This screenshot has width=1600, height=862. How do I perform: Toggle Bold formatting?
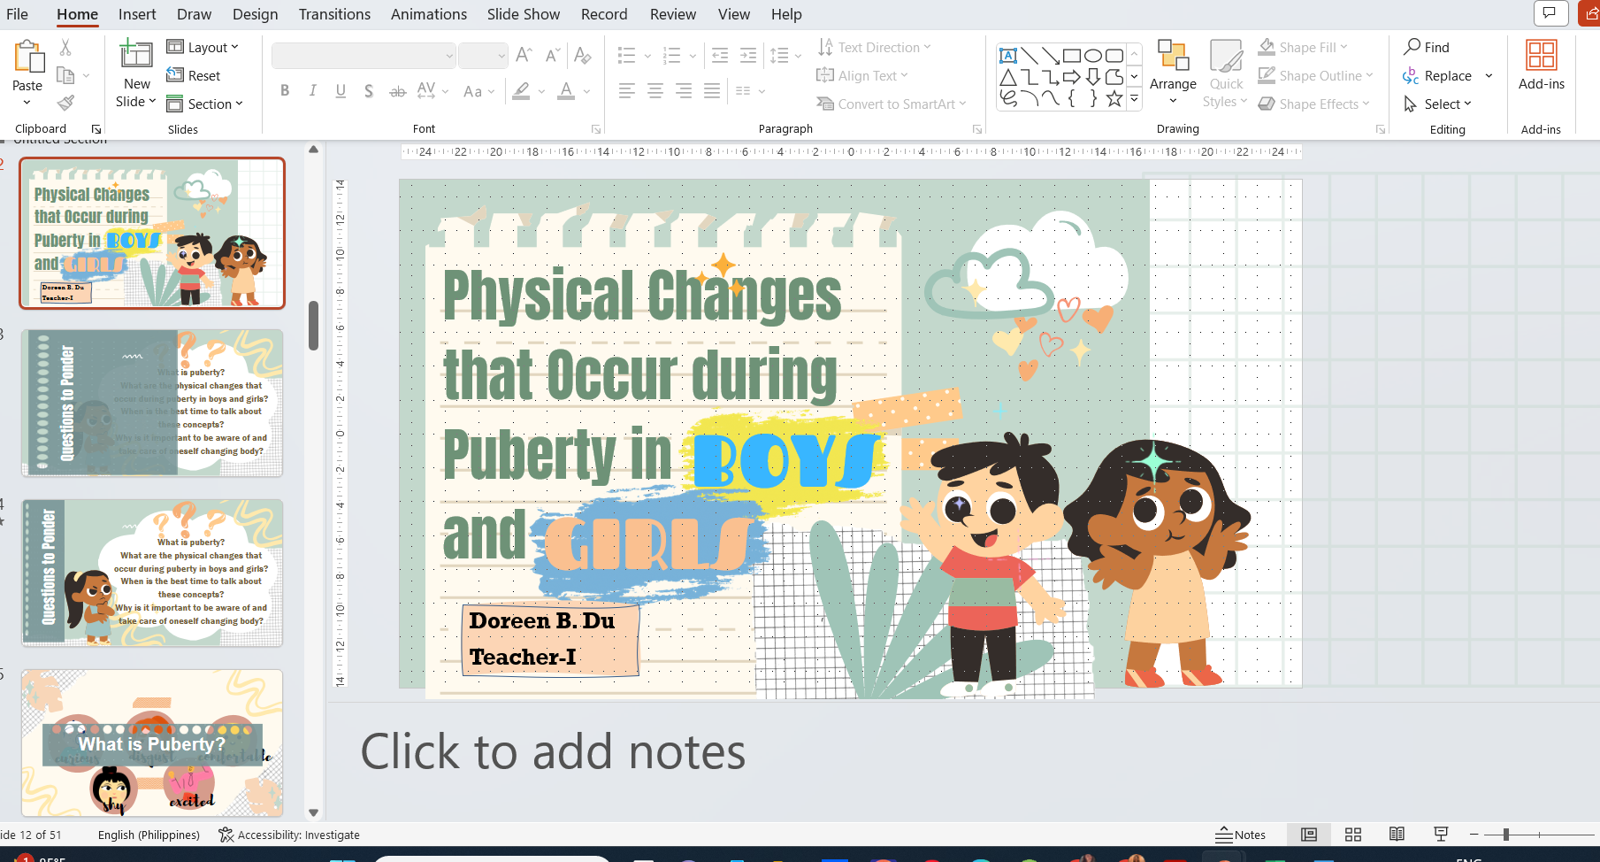[285, 91]
